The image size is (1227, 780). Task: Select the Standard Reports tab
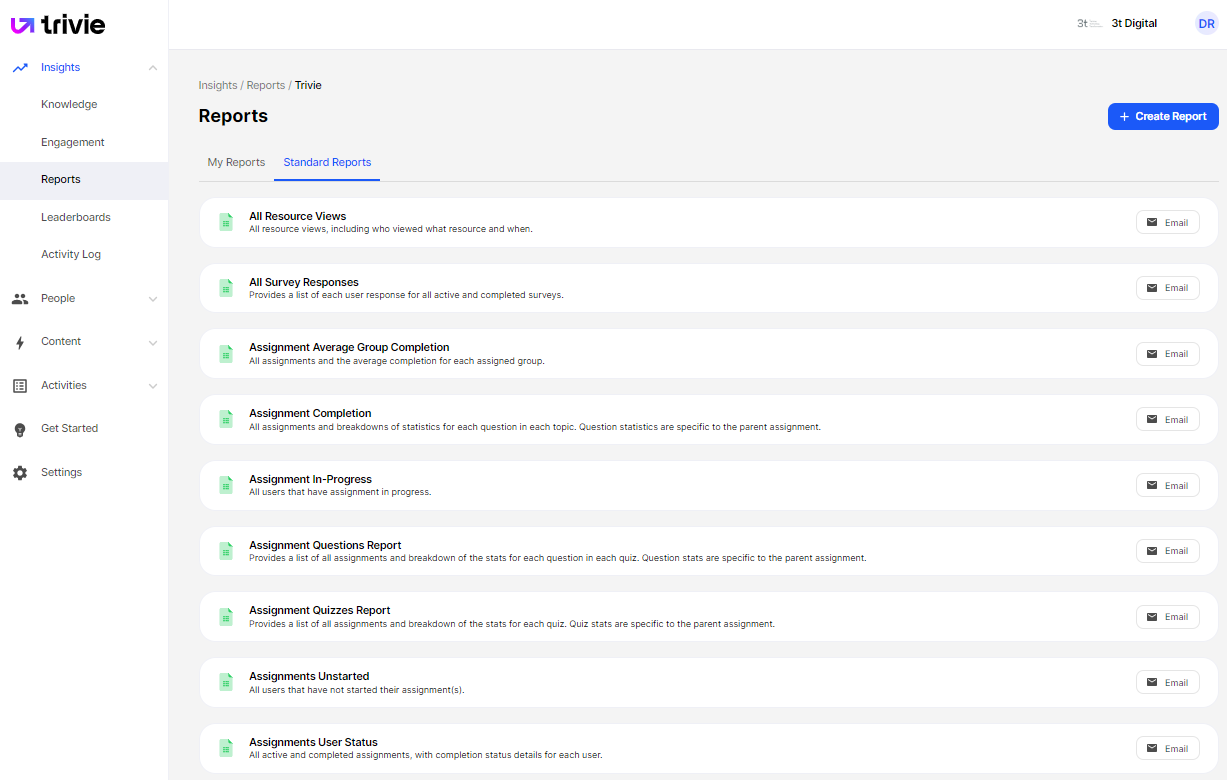coord(327,162)
